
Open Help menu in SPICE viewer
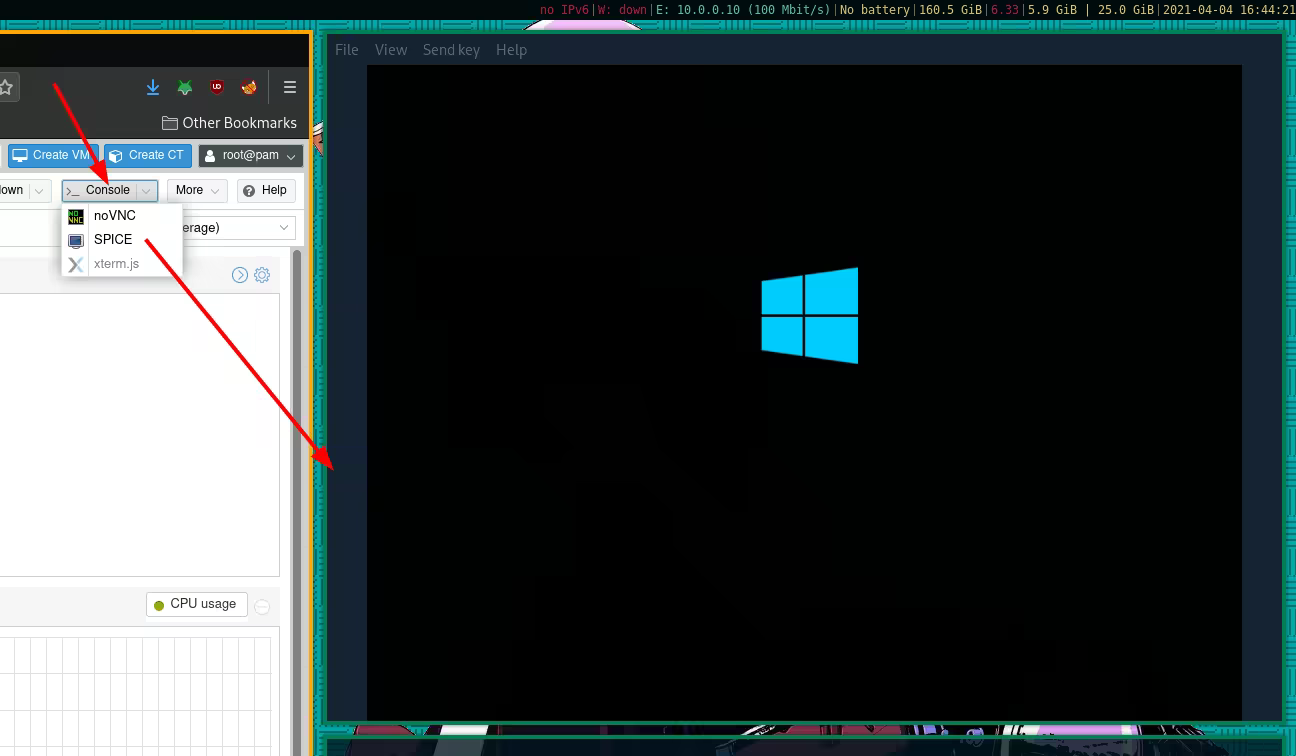[x=511, y=50]
